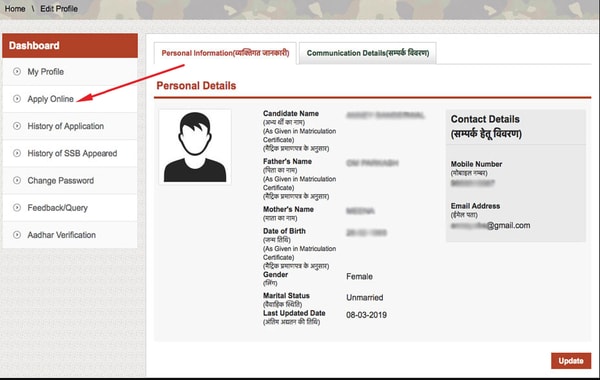Click the Date of Birth label
Viewport: 600px width, 380px height.
pyautogui.click(x=284, y=231)
